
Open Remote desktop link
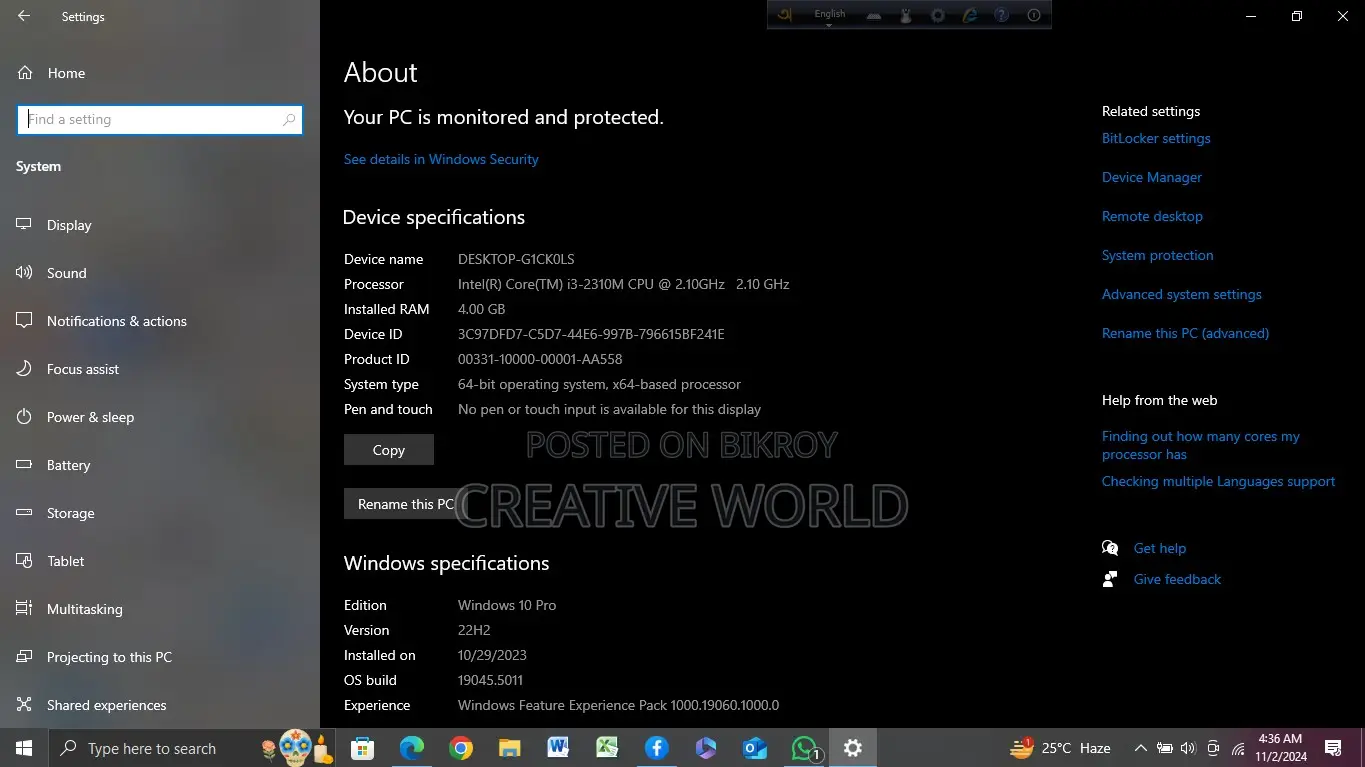click(1152, 216)
